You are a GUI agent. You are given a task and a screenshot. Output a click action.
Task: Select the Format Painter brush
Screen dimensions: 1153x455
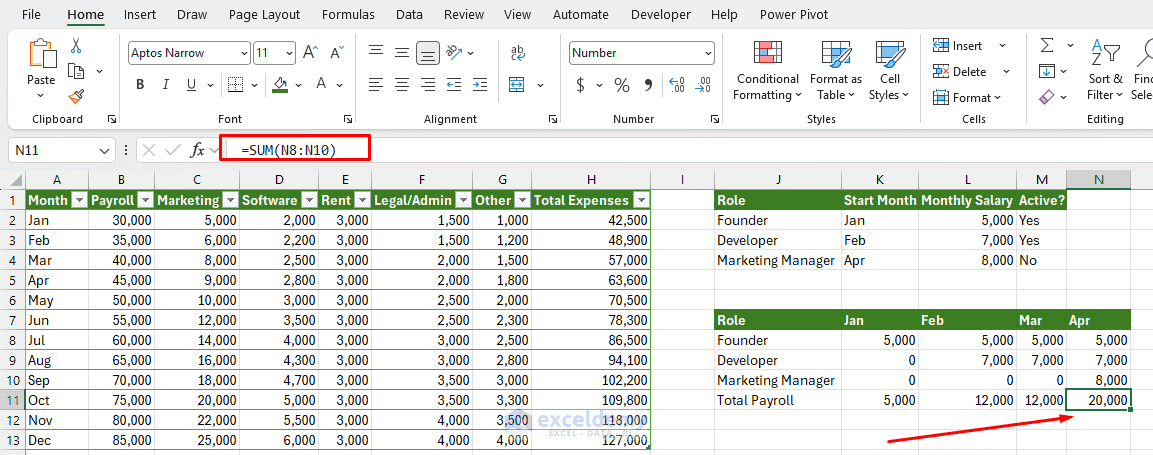click(76, 96)
